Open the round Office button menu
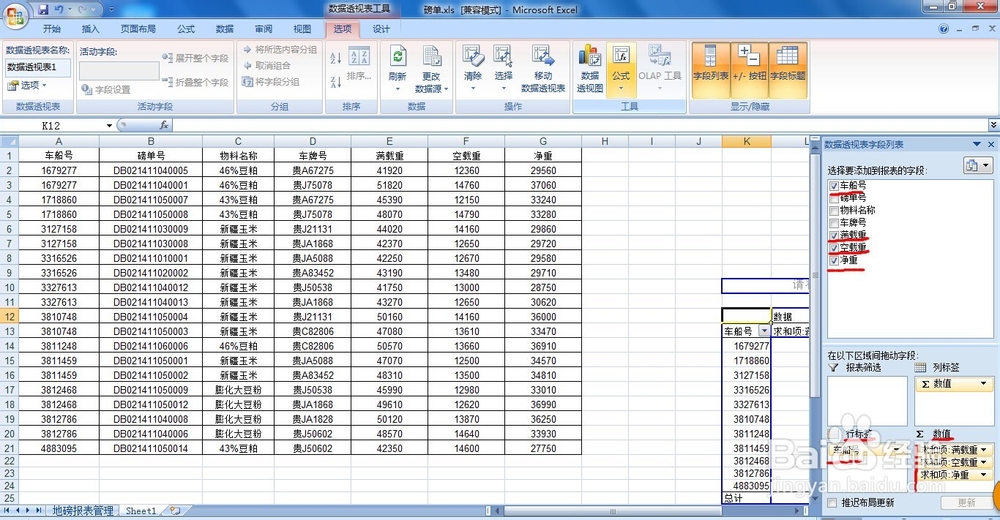 [x=15, y=15]
